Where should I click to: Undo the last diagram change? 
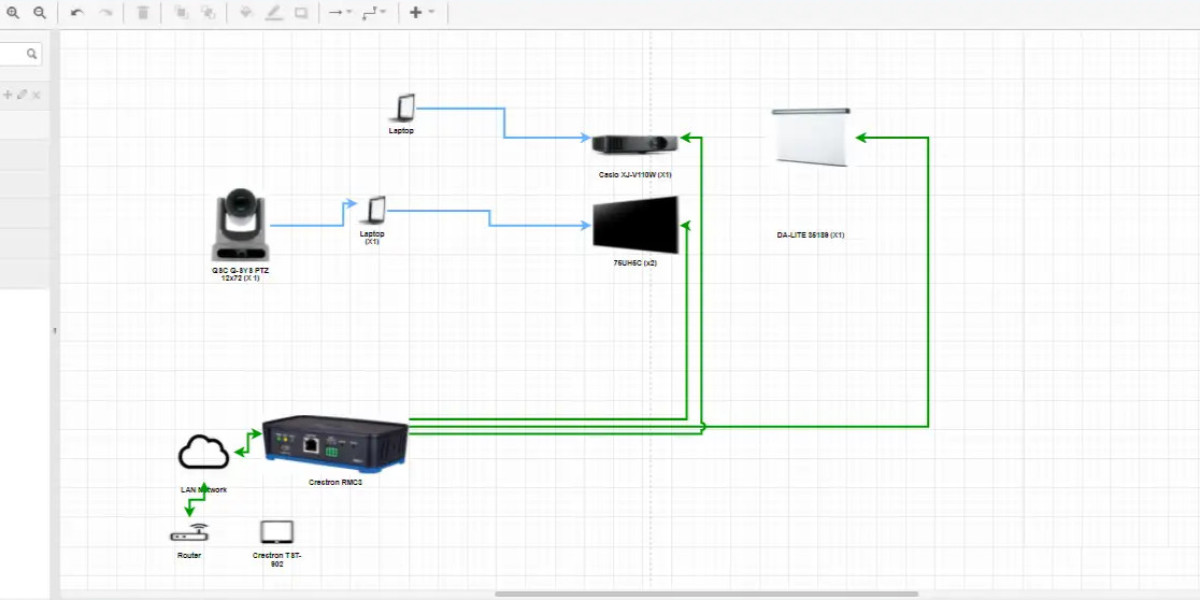pyautogui.click(x=77, y=13)
